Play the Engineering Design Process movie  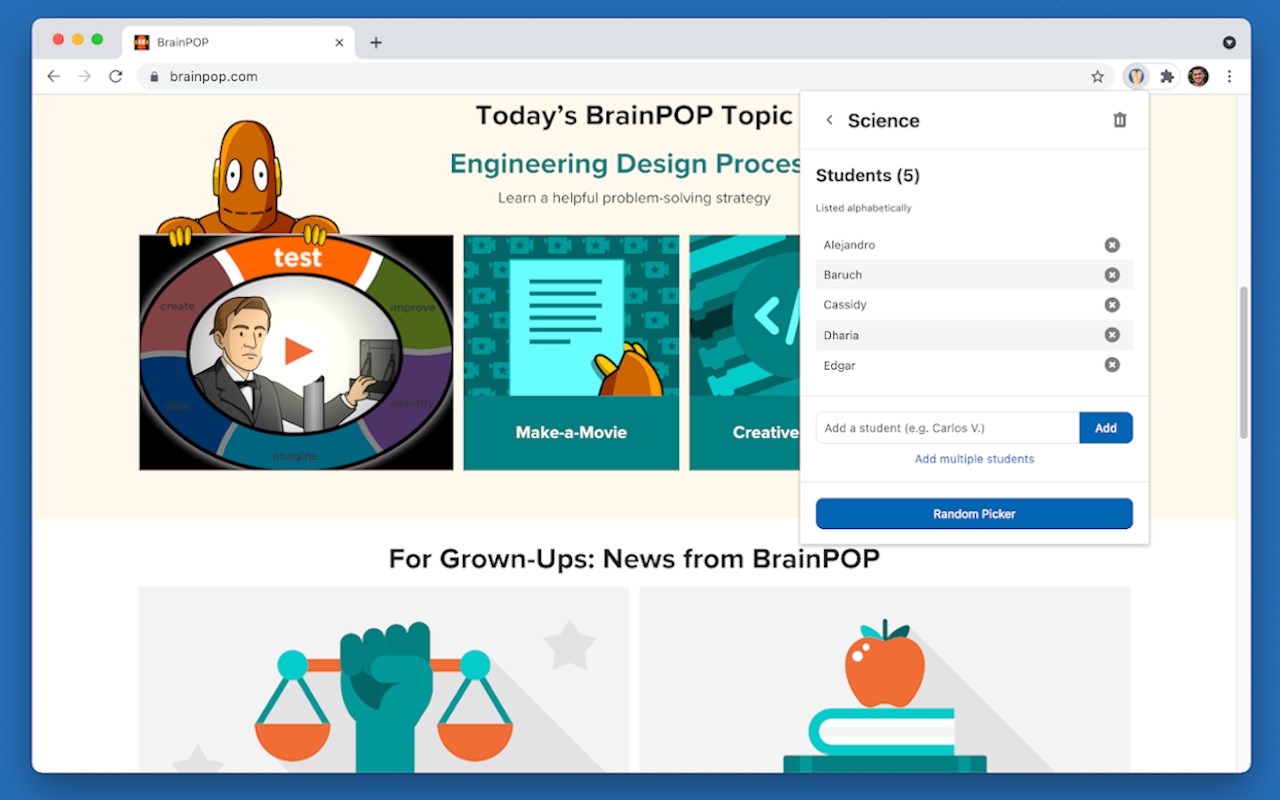point(297,351)
